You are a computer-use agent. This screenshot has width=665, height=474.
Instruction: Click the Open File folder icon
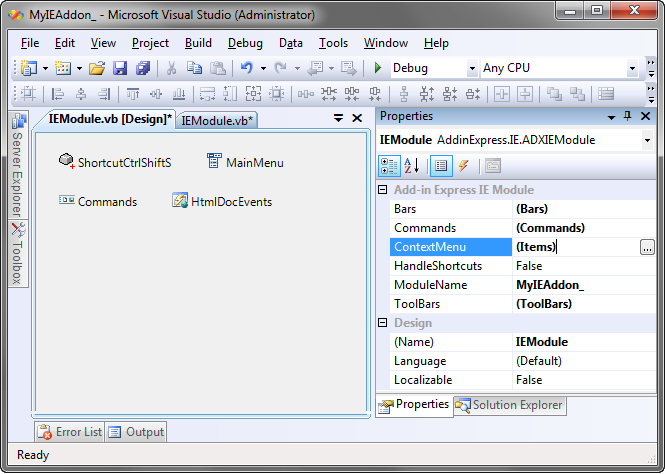pos(97,68)
